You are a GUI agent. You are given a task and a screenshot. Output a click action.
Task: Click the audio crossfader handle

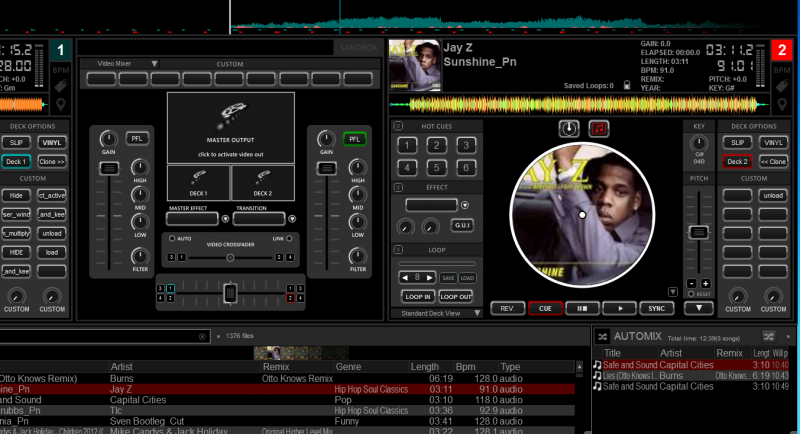[230, 293]
